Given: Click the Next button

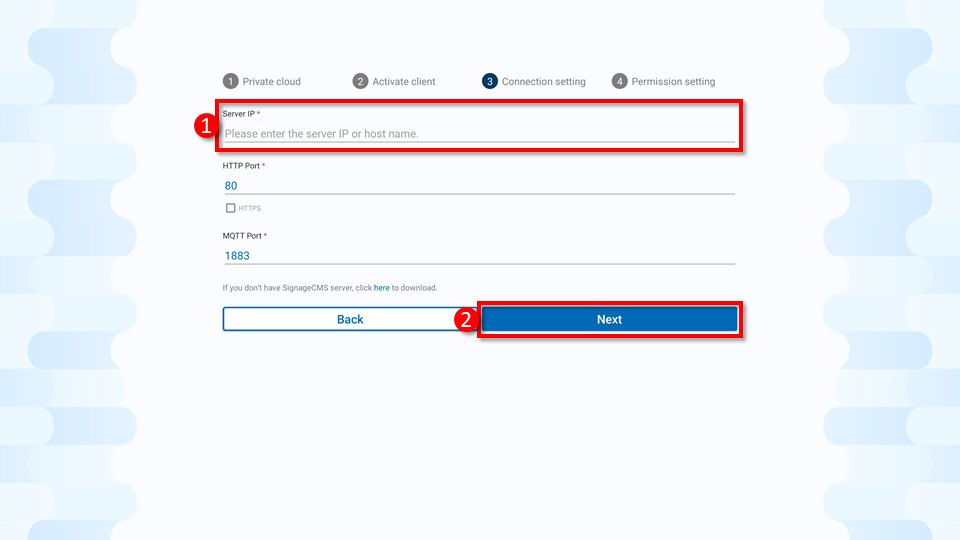Looking at the screenshot, I should pos(609,319).
